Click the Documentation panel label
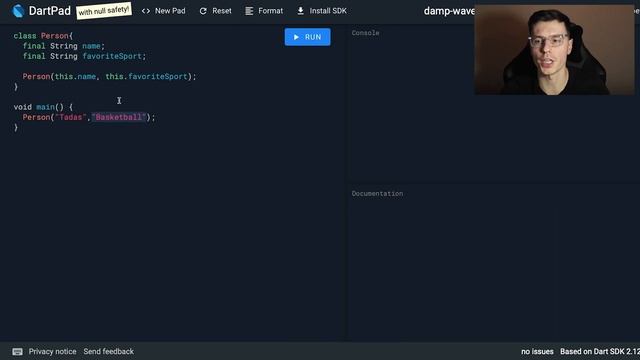This screenshot has height=360, width=640. coord(377,194)
